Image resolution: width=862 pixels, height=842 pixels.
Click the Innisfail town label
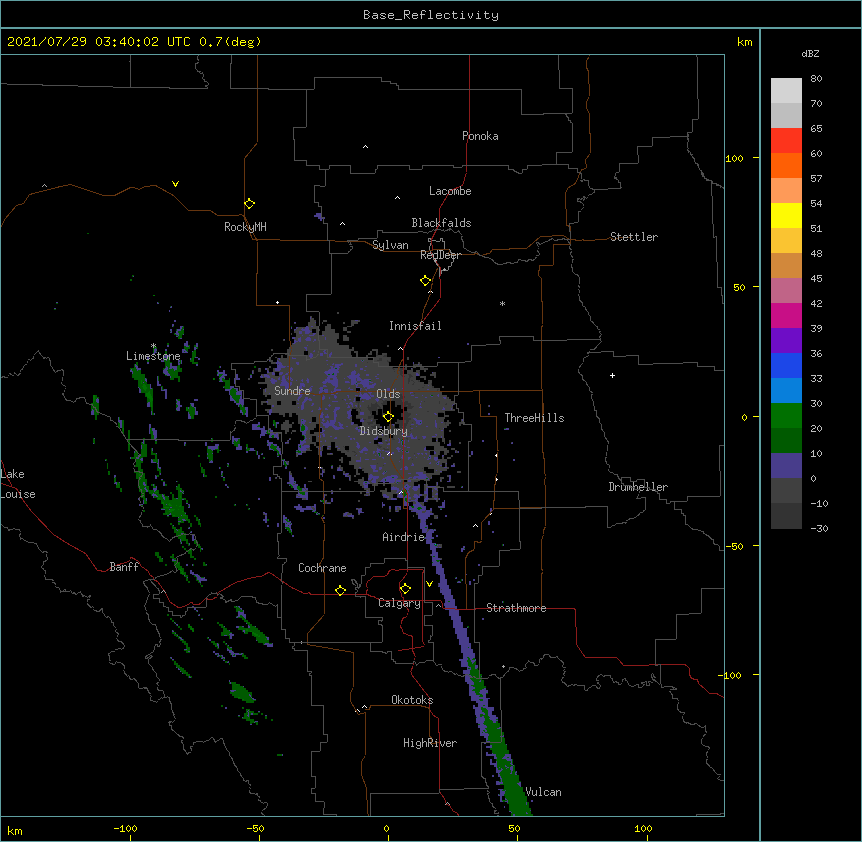[x=415, y=326]
